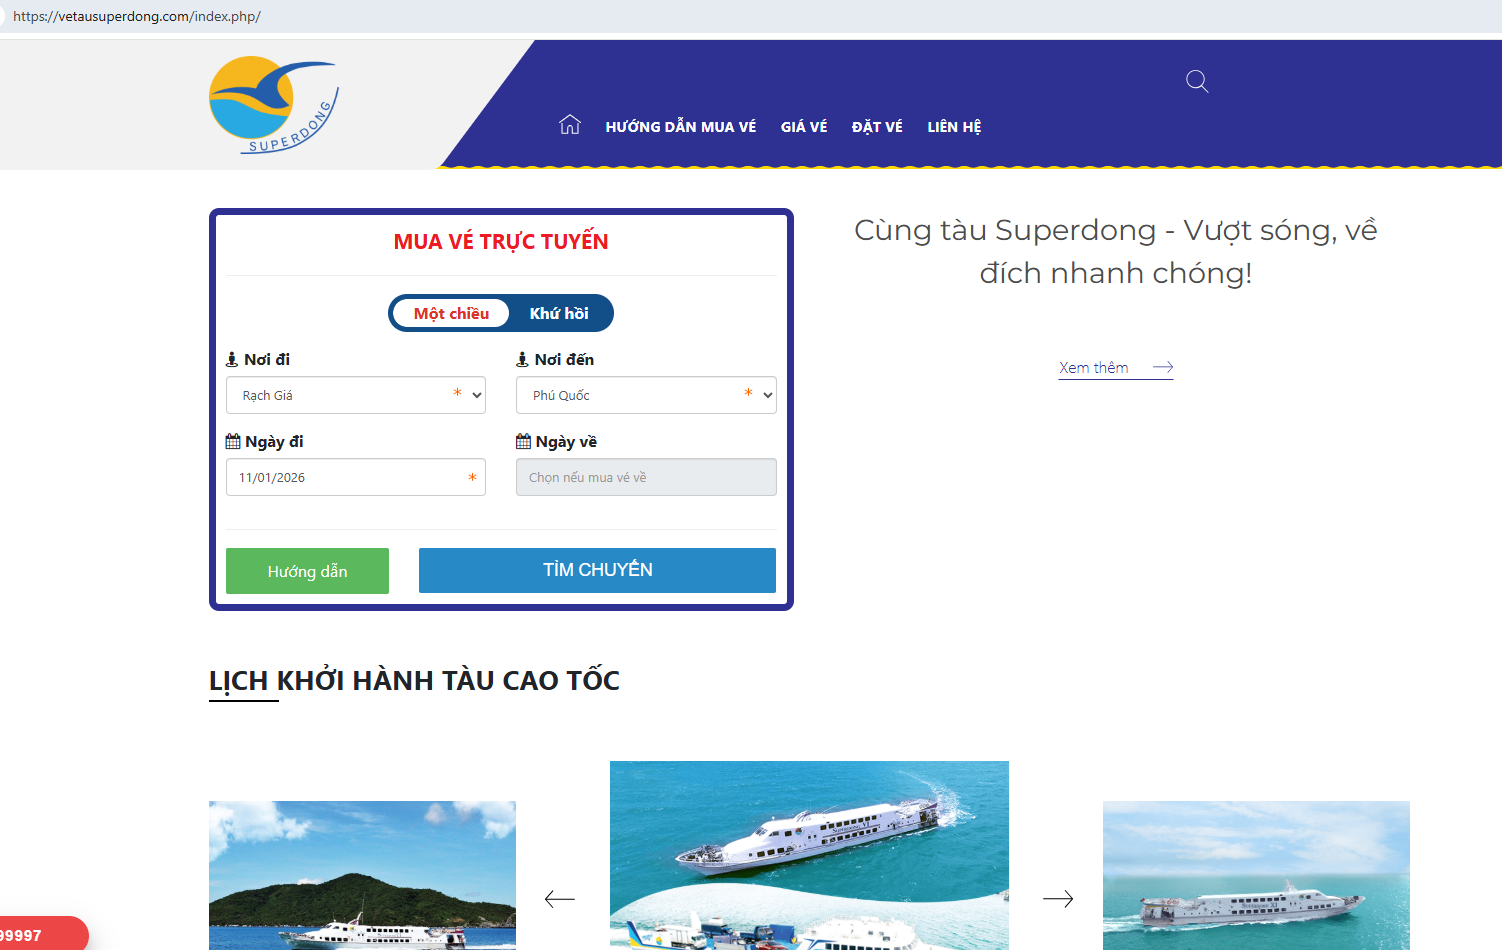Go to previous ship slide arrow
This screenshot has height=950, width=1502.
(x=560, y=899)
